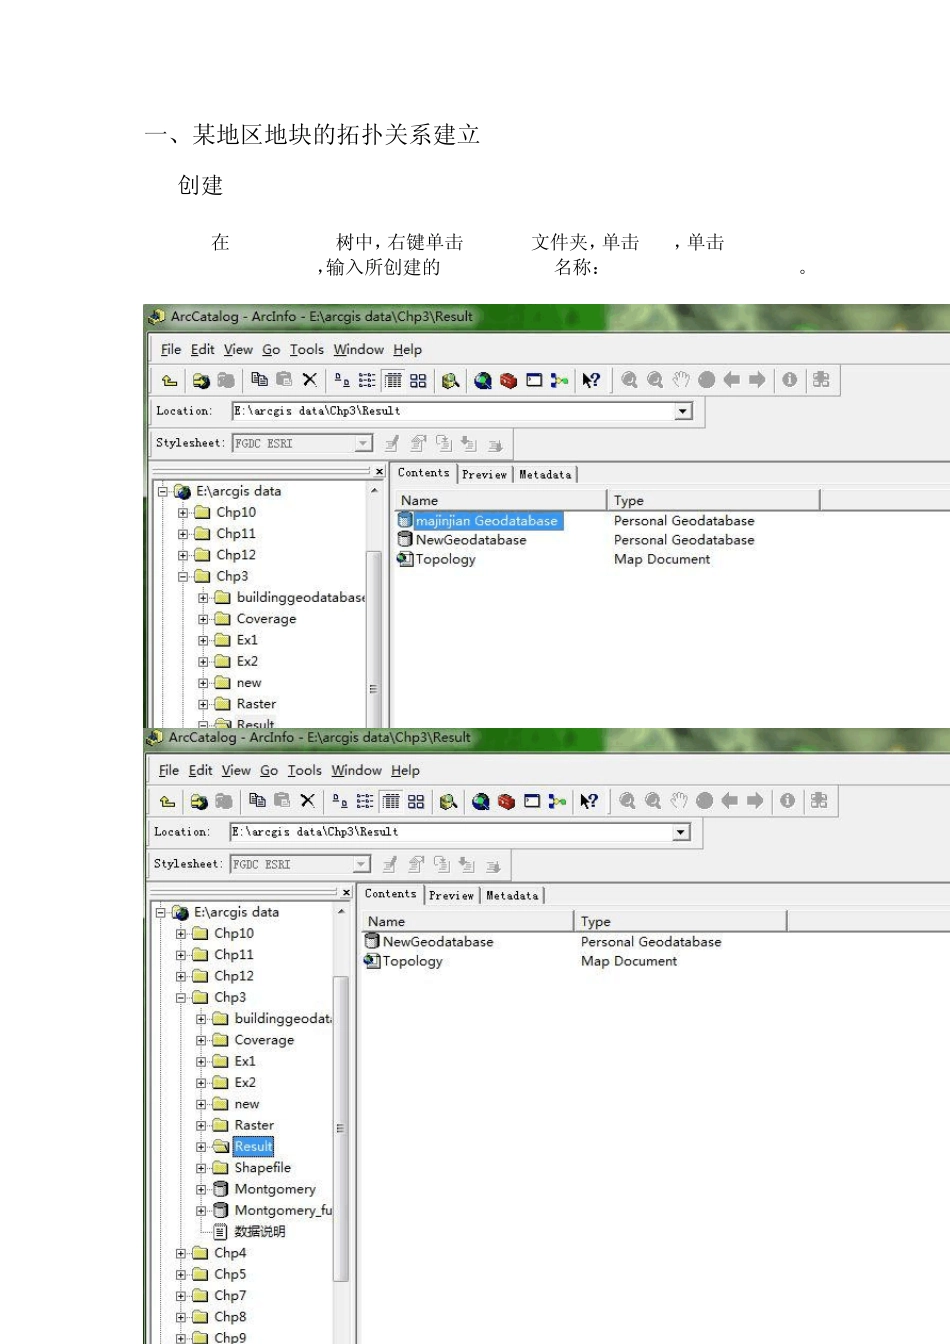Launch ArcMap from upper window toolbar
This screenshot has width=950, height=1344.
pos(483,380)
